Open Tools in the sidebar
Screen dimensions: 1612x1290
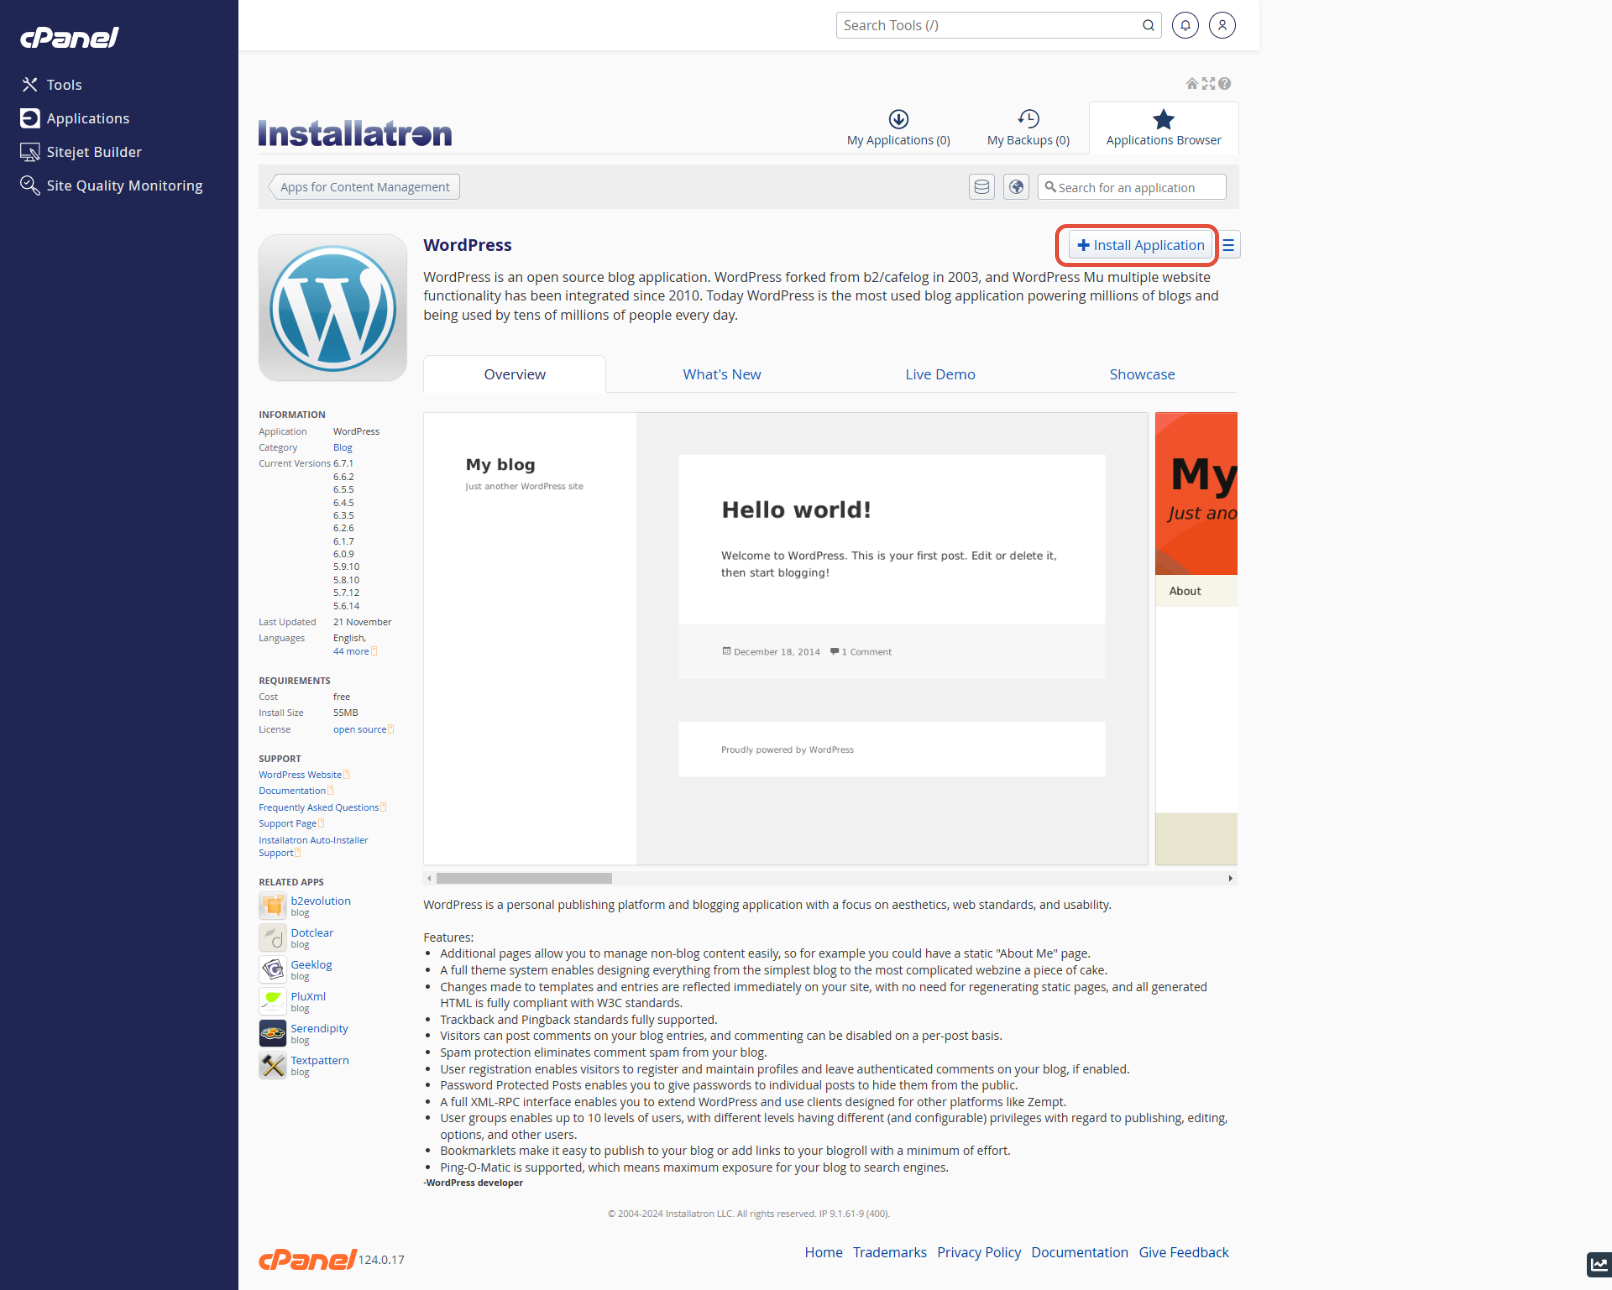click(52, 85)
